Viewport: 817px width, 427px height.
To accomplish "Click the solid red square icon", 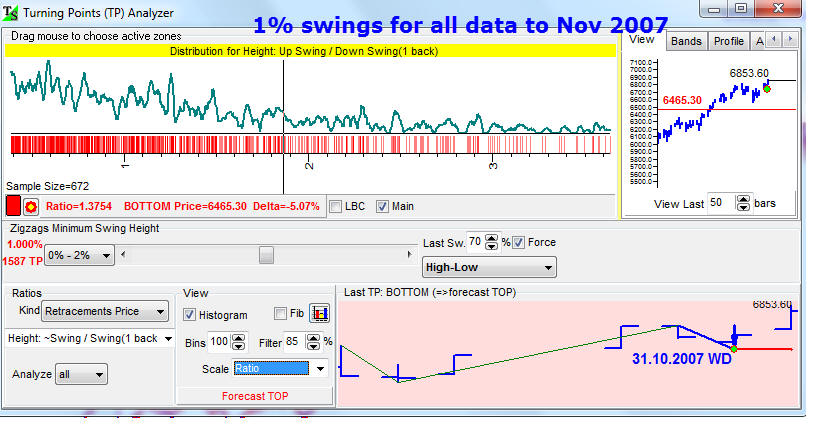I will coord(14,205).
